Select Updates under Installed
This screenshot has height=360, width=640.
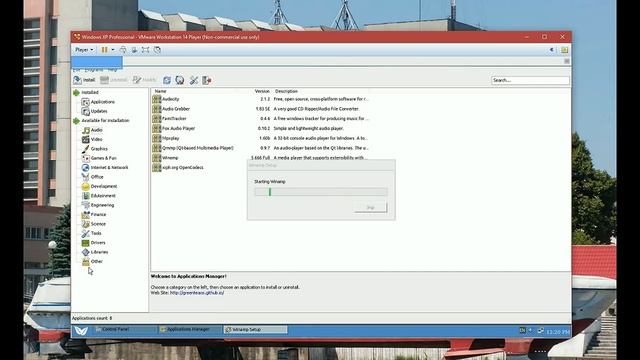click(99, 111)
